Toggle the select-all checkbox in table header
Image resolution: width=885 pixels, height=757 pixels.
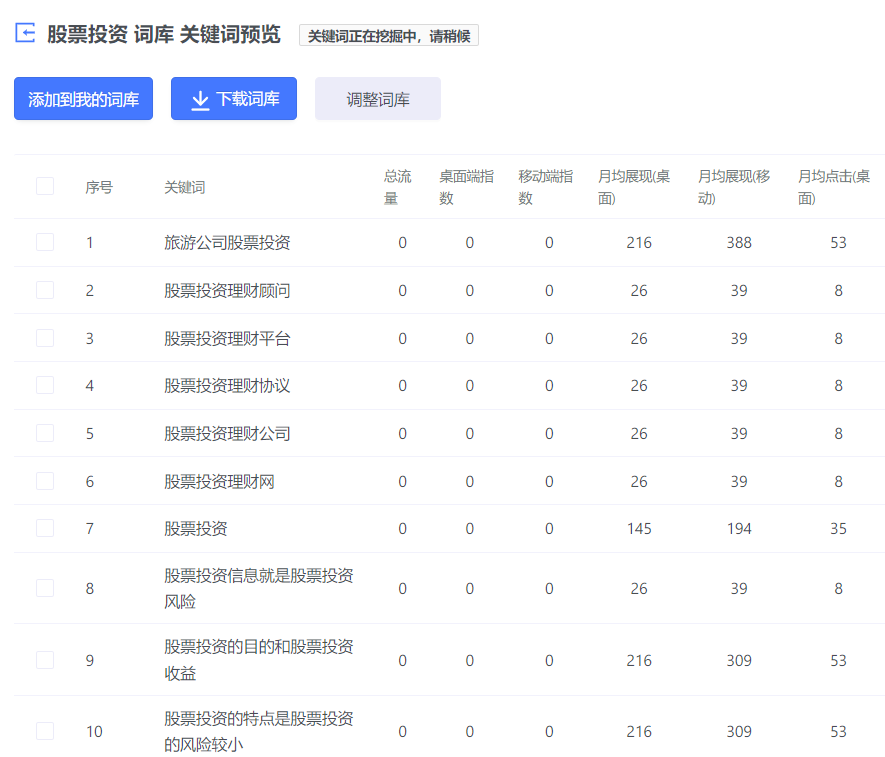coord(45,186)
